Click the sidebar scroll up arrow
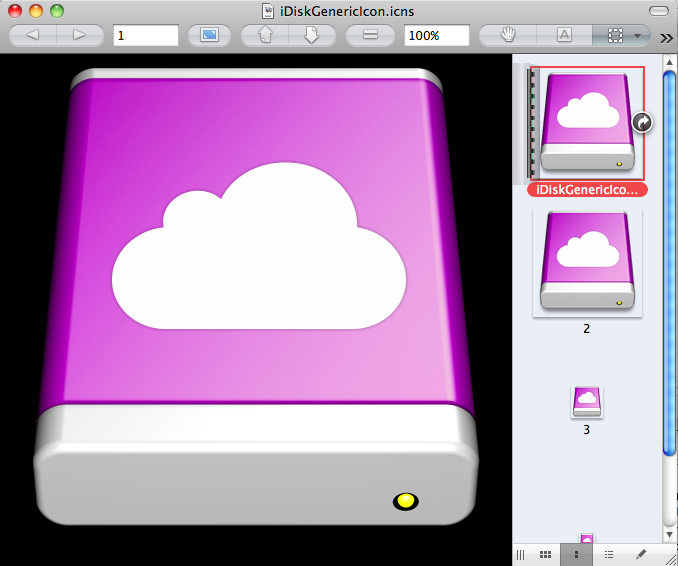Image resolution: width=678 pixels, height=566 pixels. [x=669, y=62]
